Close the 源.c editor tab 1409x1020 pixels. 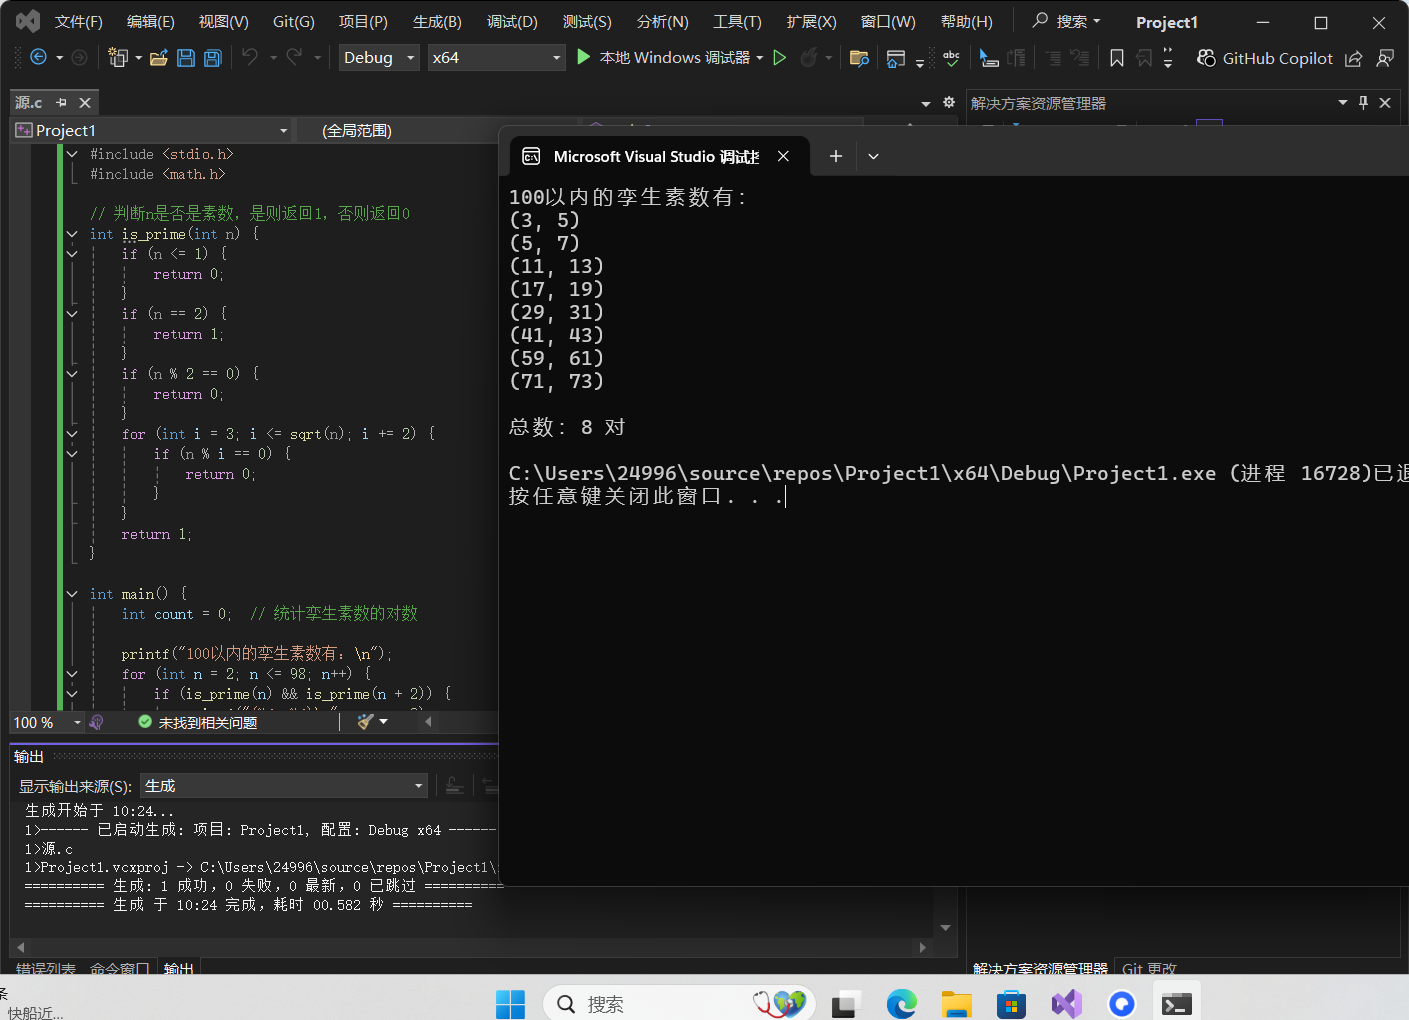pyautogui.click(x=85, y=102)
